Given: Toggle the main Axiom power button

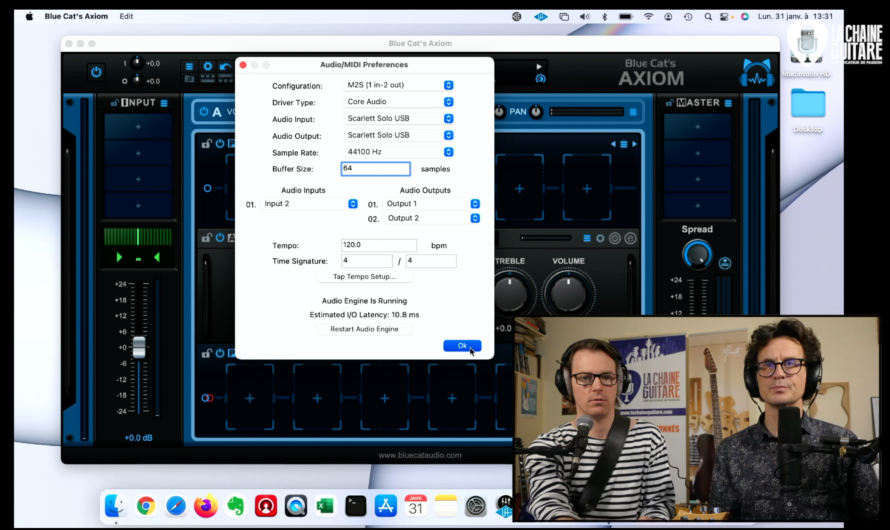Looking at the screenshot, I should click(96, 72).
